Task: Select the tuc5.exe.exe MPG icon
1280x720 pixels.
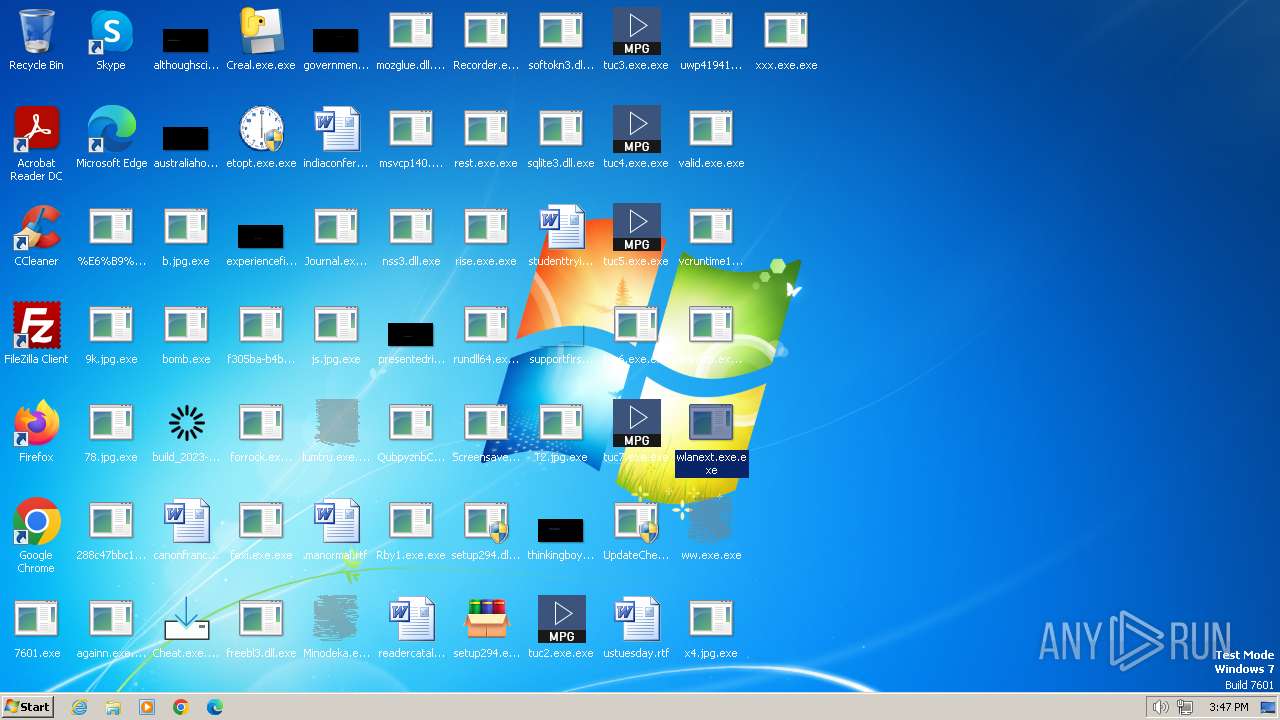Action: tap(637, 228)
